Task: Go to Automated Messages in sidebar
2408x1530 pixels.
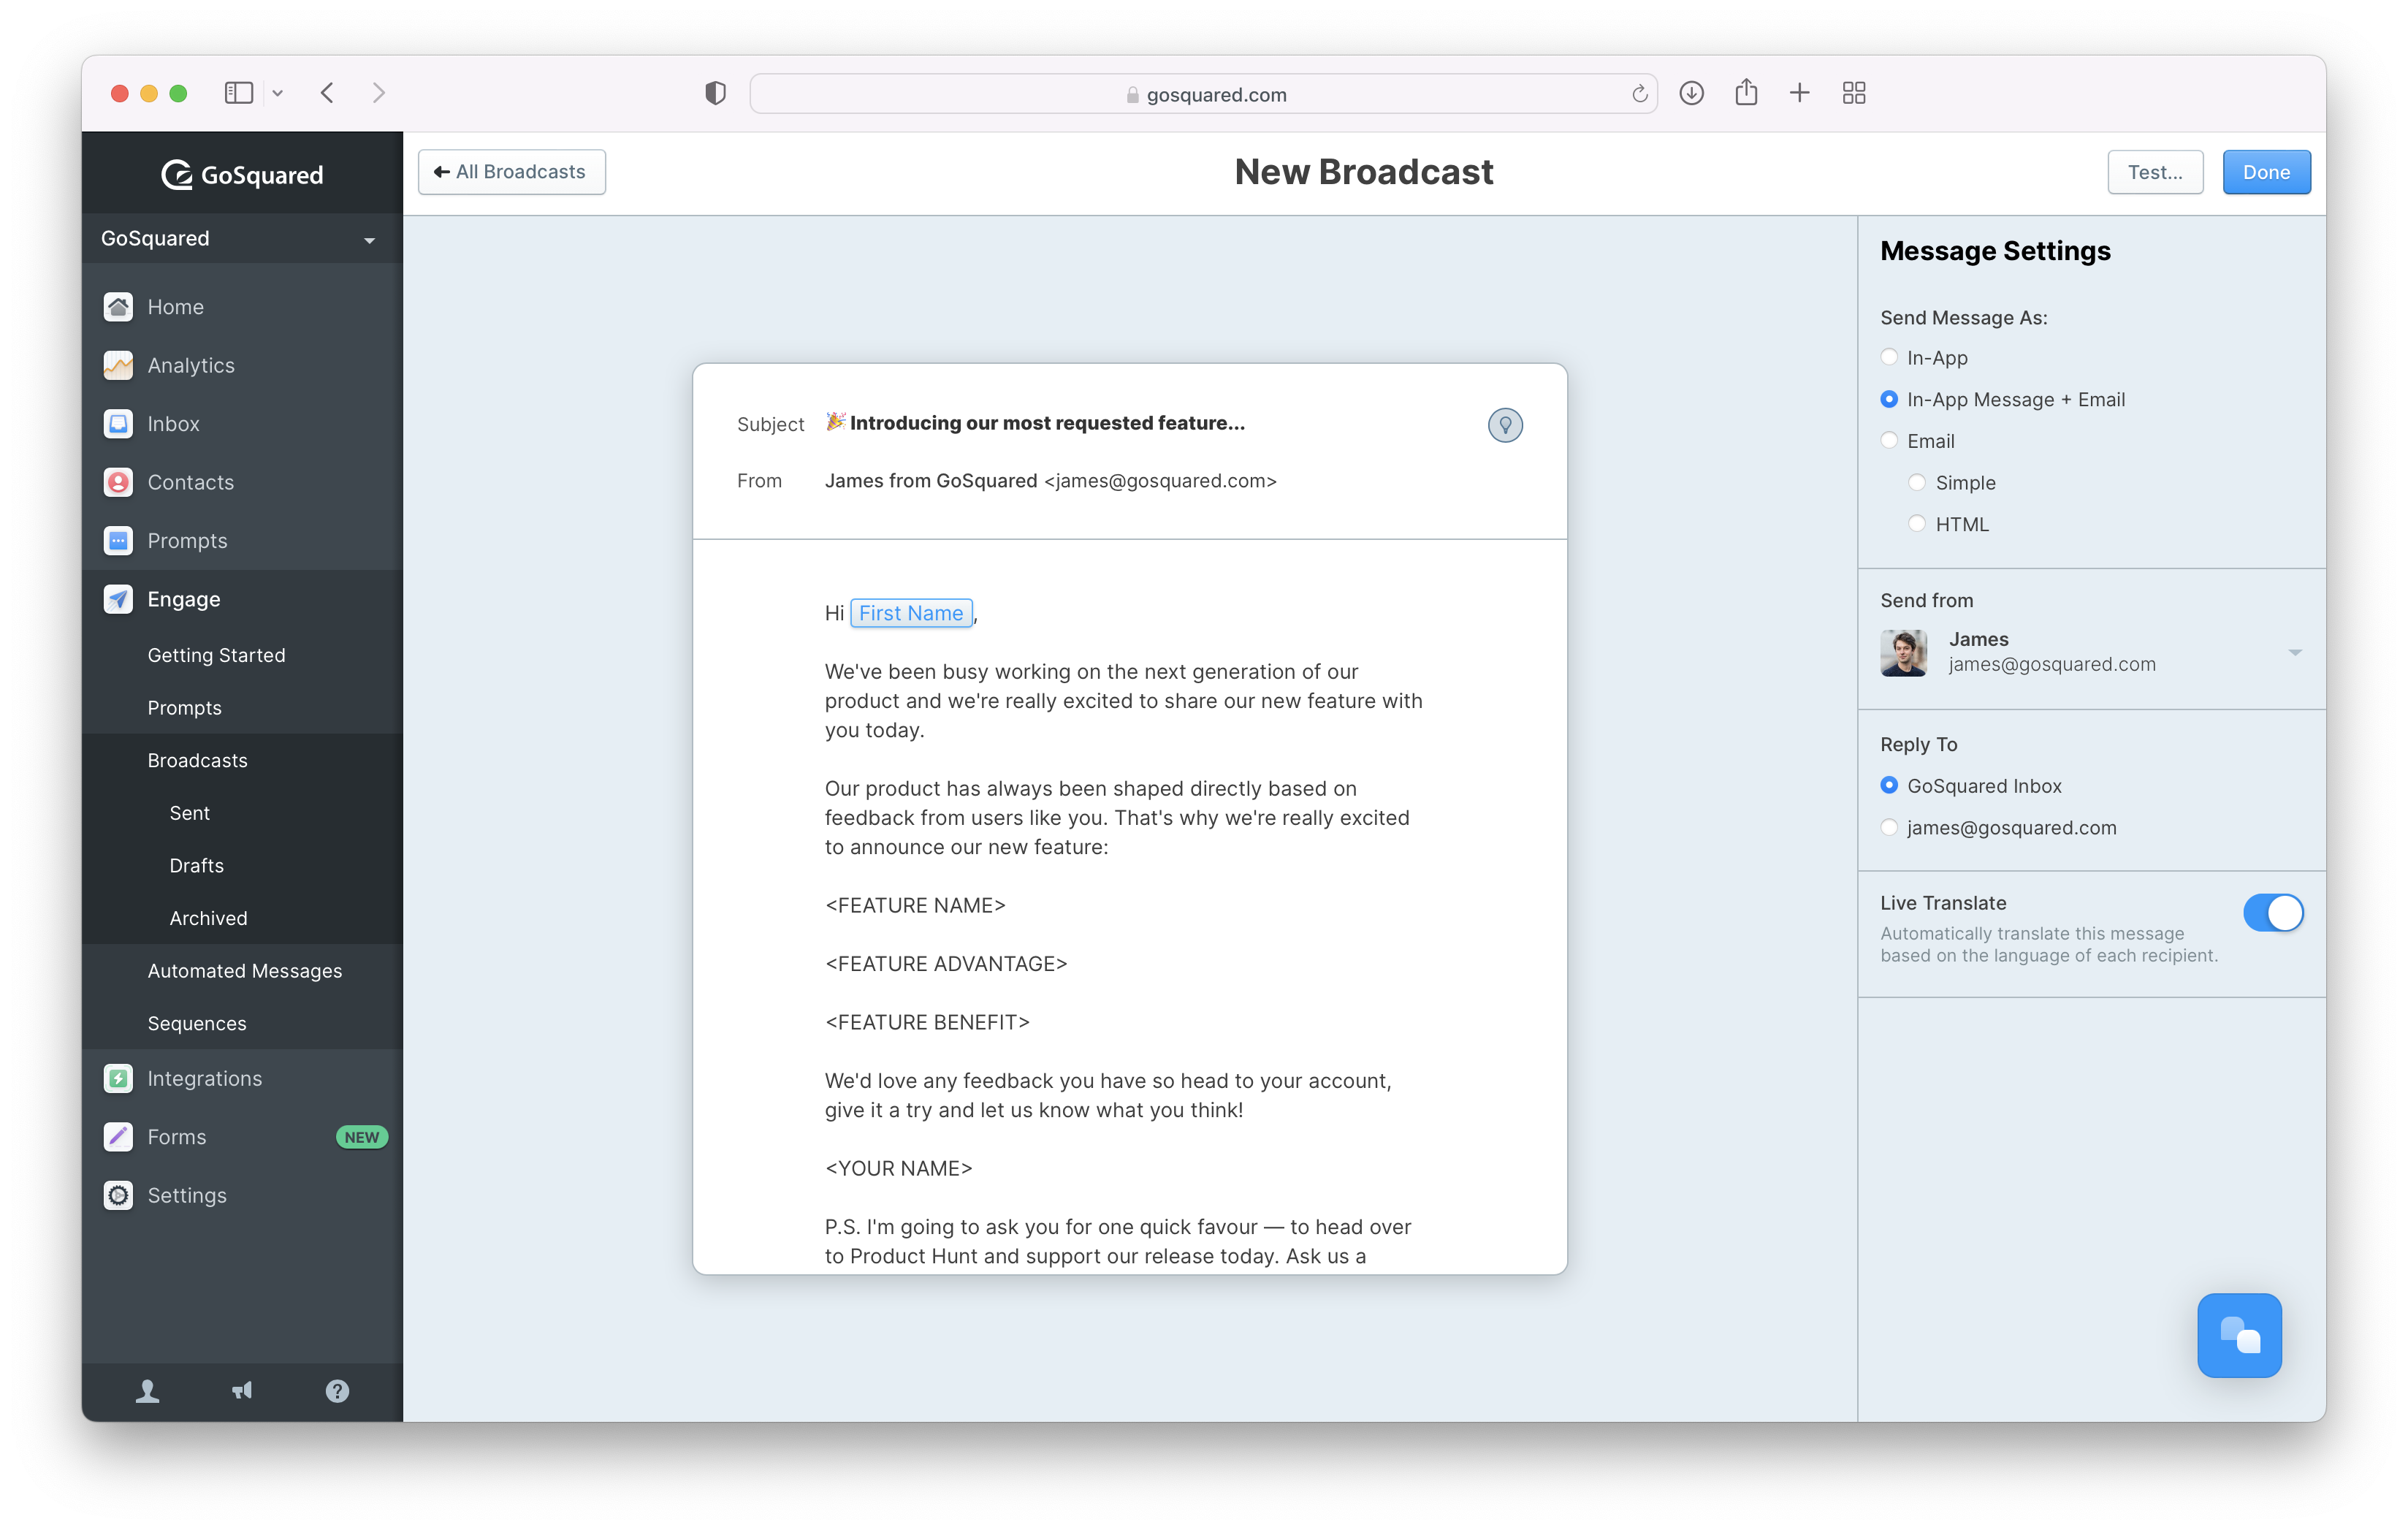Action: tap(244, 970)
